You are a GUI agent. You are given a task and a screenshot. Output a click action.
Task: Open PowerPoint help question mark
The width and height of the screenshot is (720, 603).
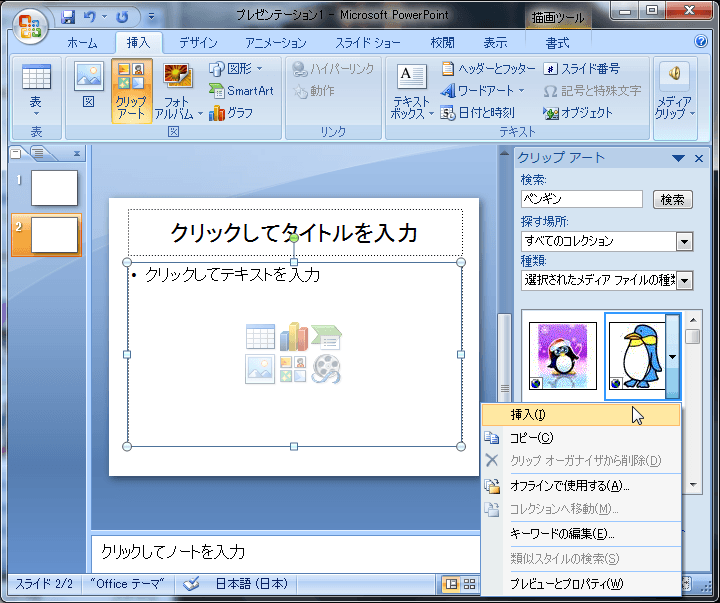coord(701,41)
